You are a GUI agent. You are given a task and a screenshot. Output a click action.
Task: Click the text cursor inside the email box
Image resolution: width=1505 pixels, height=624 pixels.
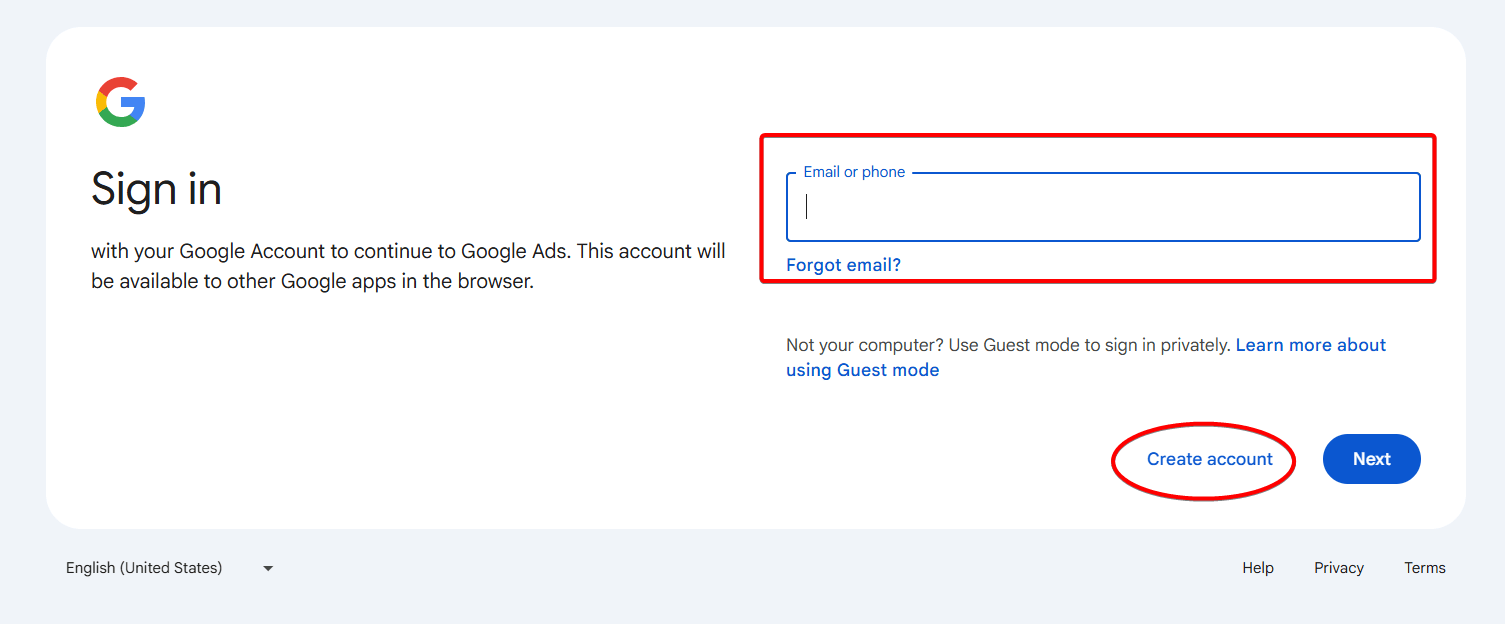[806, 207]
